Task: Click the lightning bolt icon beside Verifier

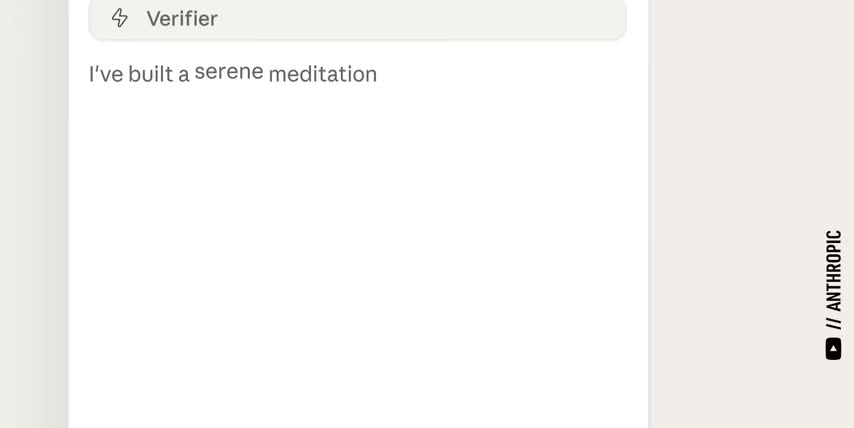Action: click(120, 18)
